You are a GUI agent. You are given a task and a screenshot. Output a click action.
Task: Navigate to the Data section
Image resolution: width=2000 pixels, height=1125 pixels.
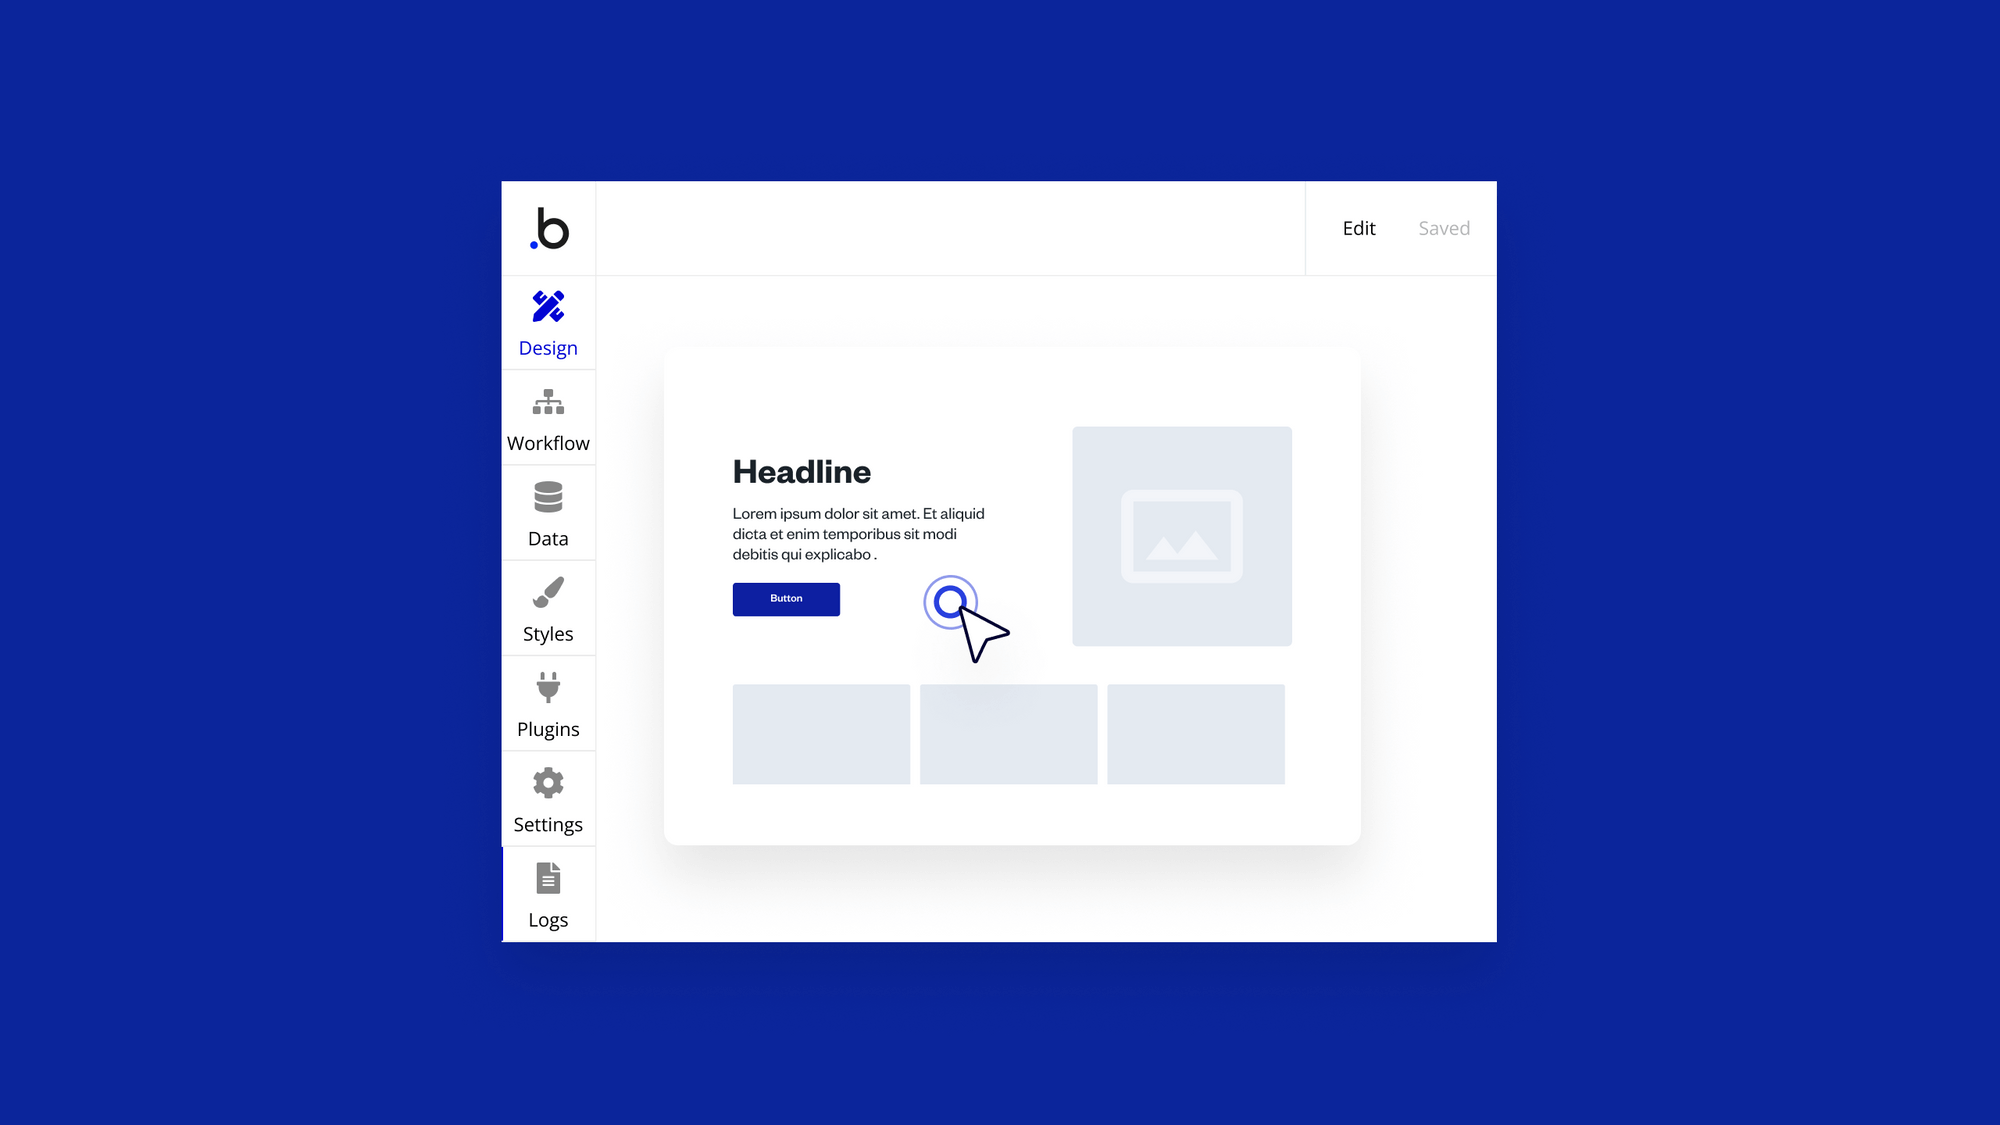coord(548,512)
